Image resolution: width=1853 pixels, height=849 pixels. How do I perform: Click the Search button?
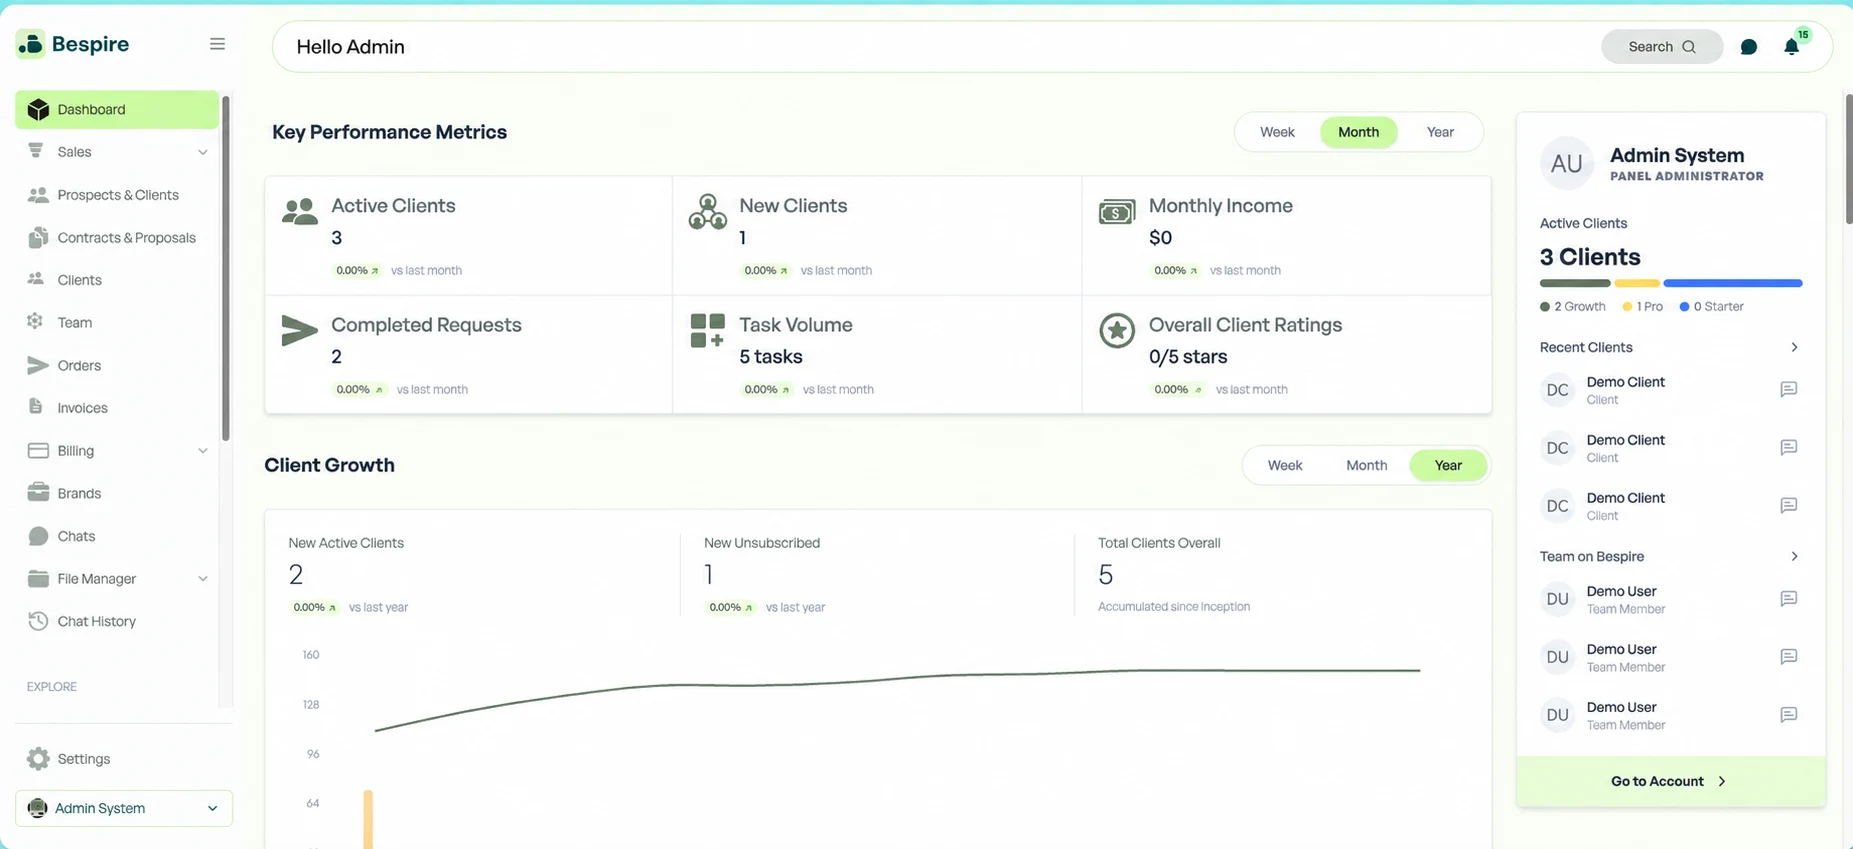click(x=1662, y=47)
